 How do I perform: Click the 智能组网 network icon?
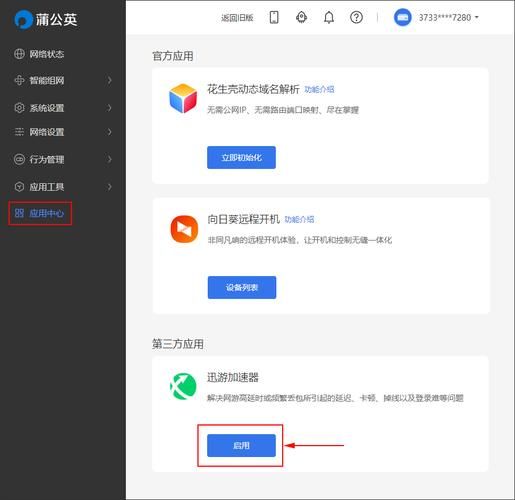(19, 80)
